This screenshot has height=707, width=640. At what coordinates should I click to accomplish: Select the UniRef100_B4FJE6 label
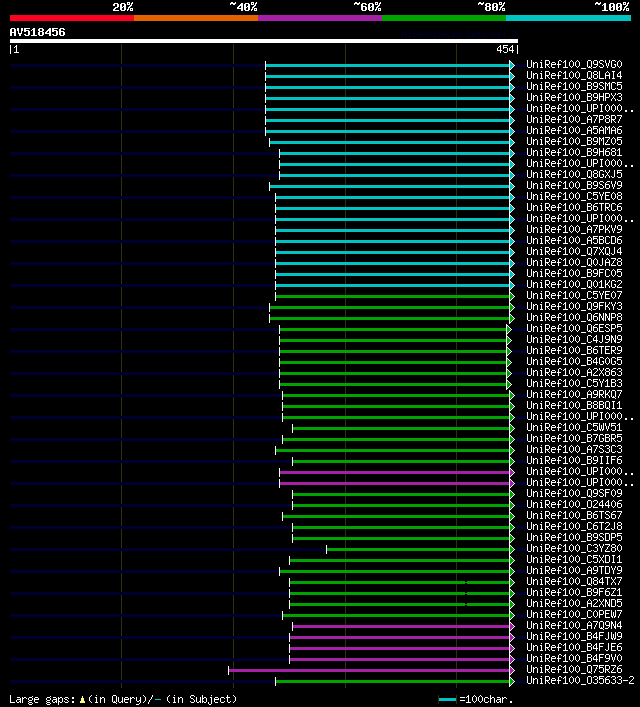pos(574,647)
